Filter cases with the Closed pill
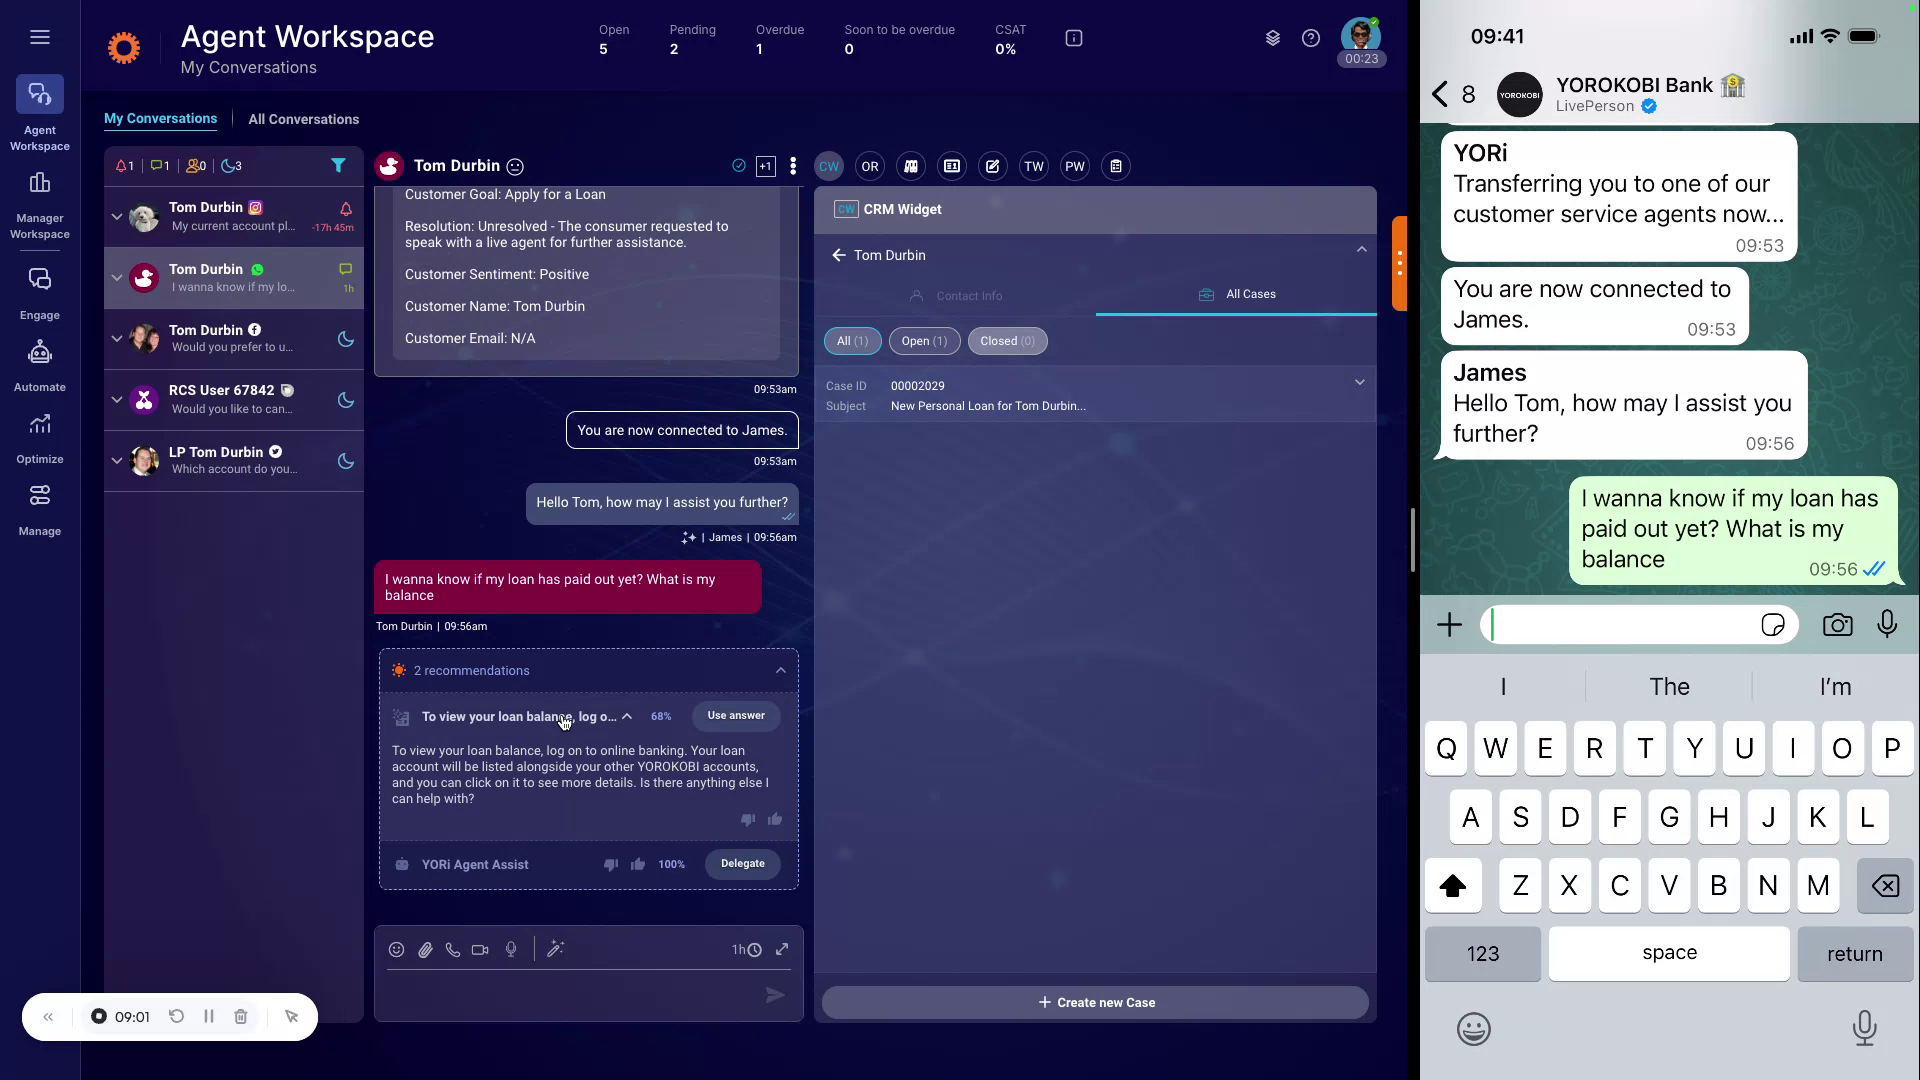The height and width of the screenshot is (1080, 1920). 1007,341
